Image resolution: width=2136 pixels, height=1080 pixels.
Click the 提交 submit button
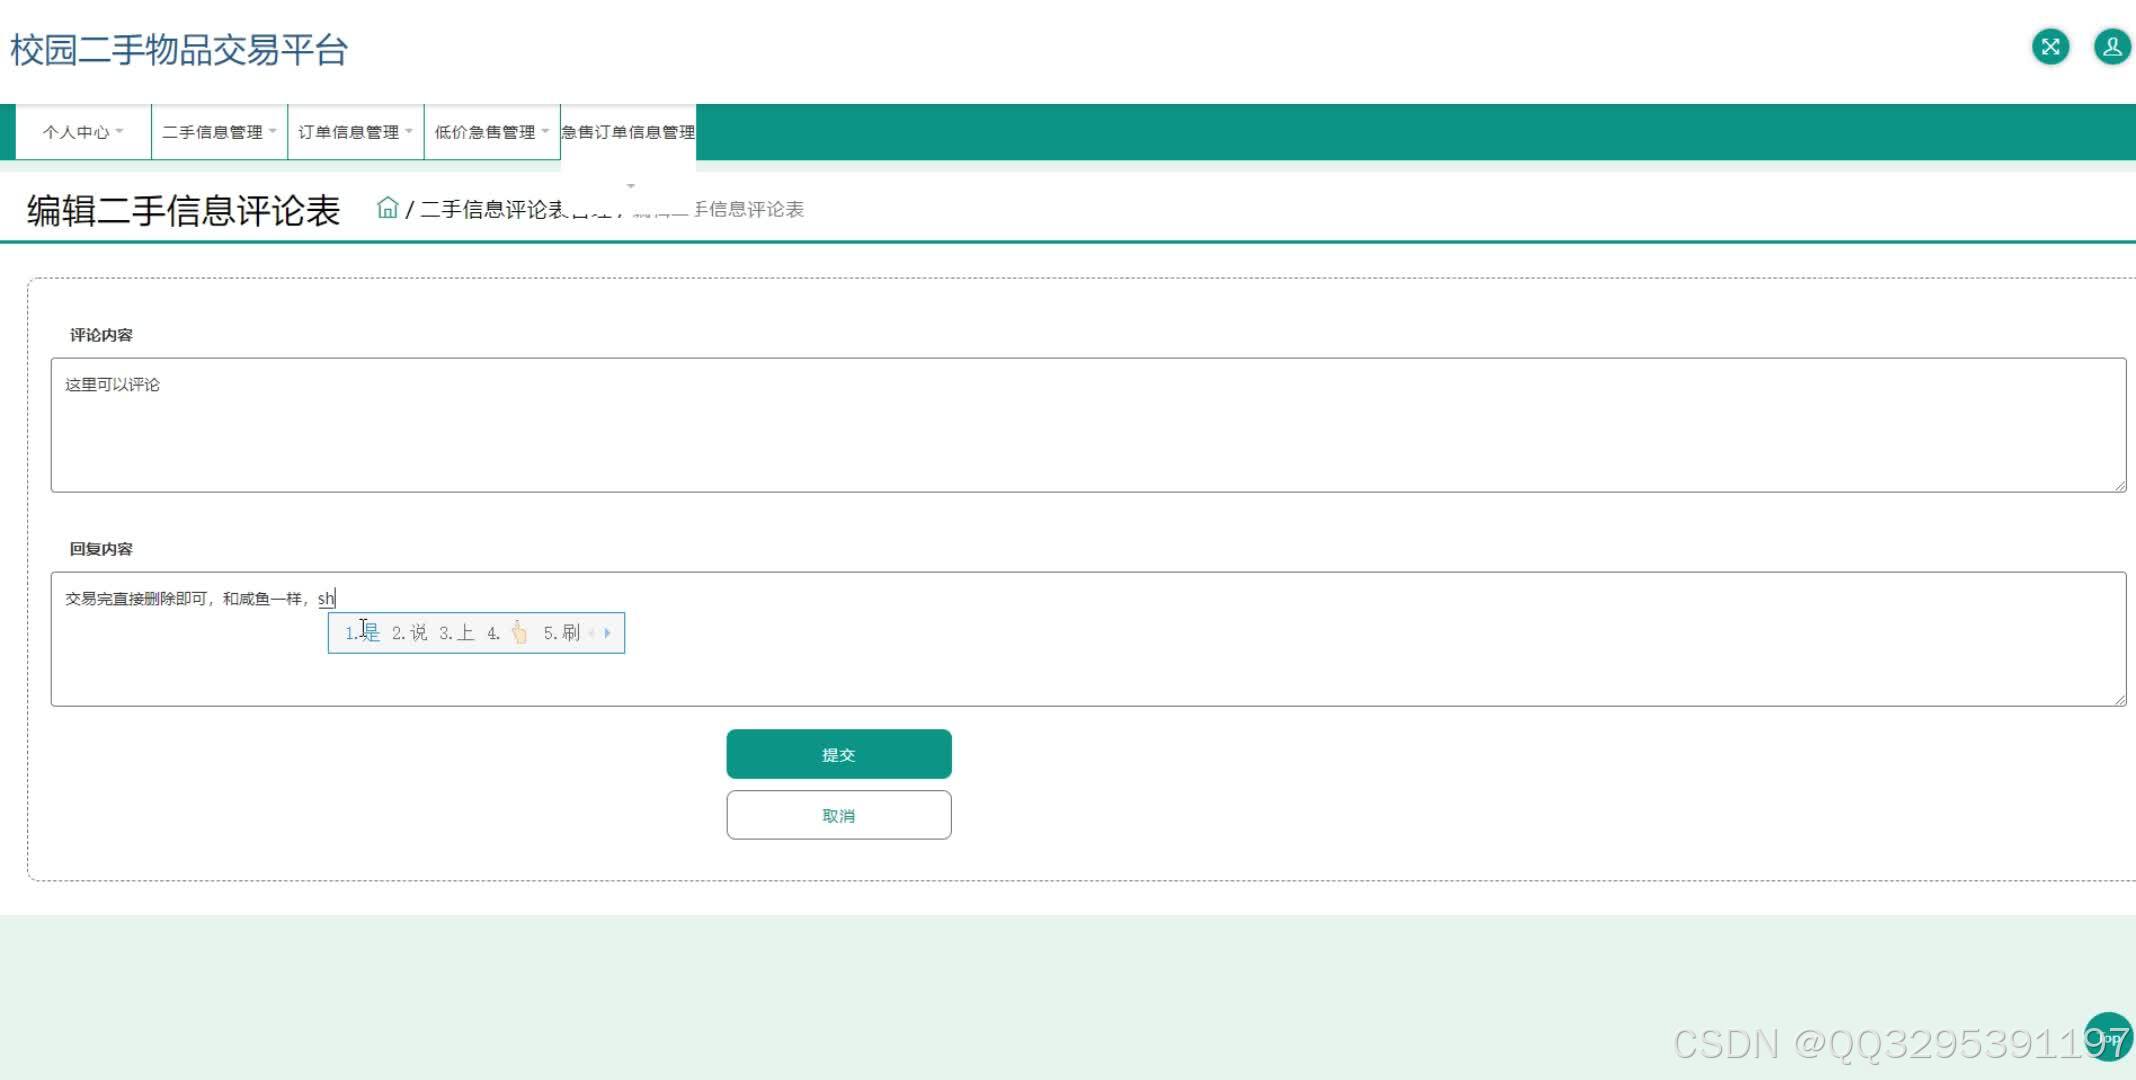tap(839, 754)
